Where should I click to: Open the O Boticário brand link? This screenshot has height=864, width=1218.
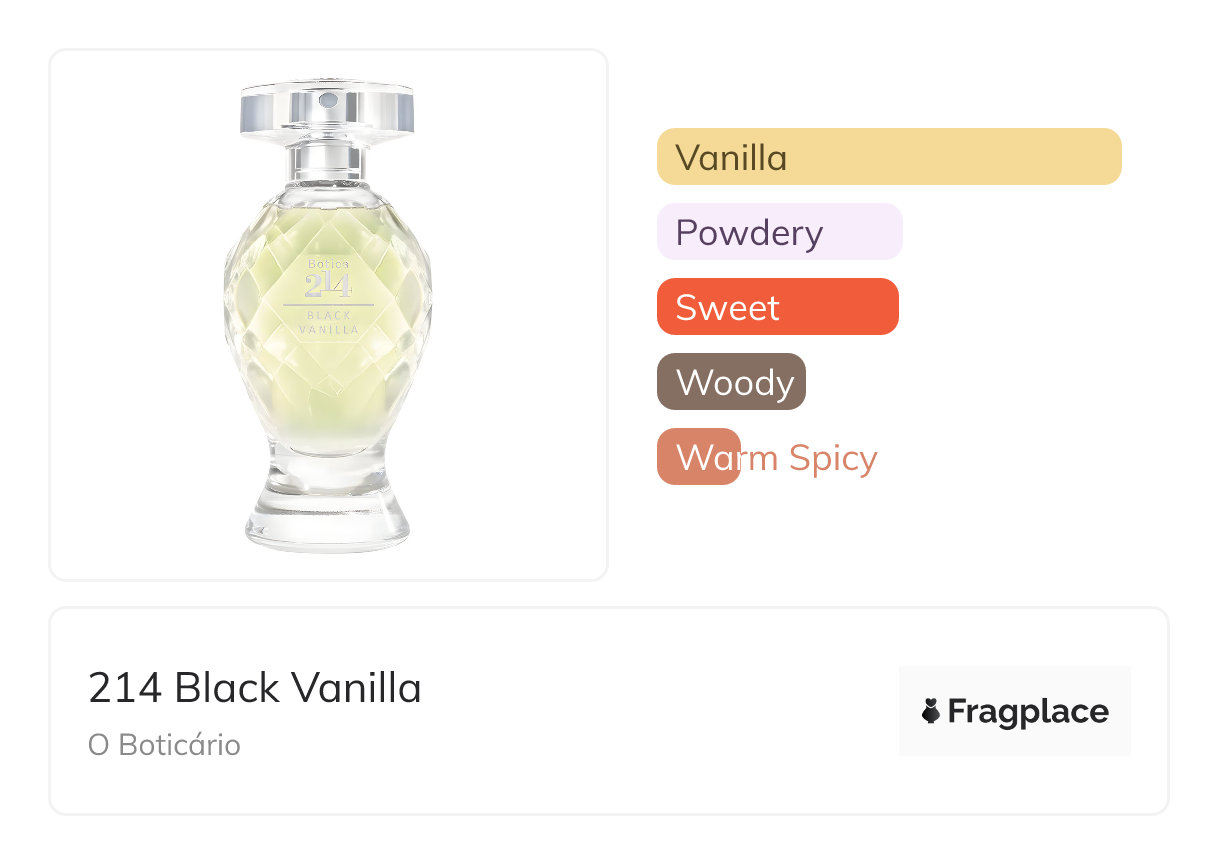pyautogui.click(x=164, y=745)
